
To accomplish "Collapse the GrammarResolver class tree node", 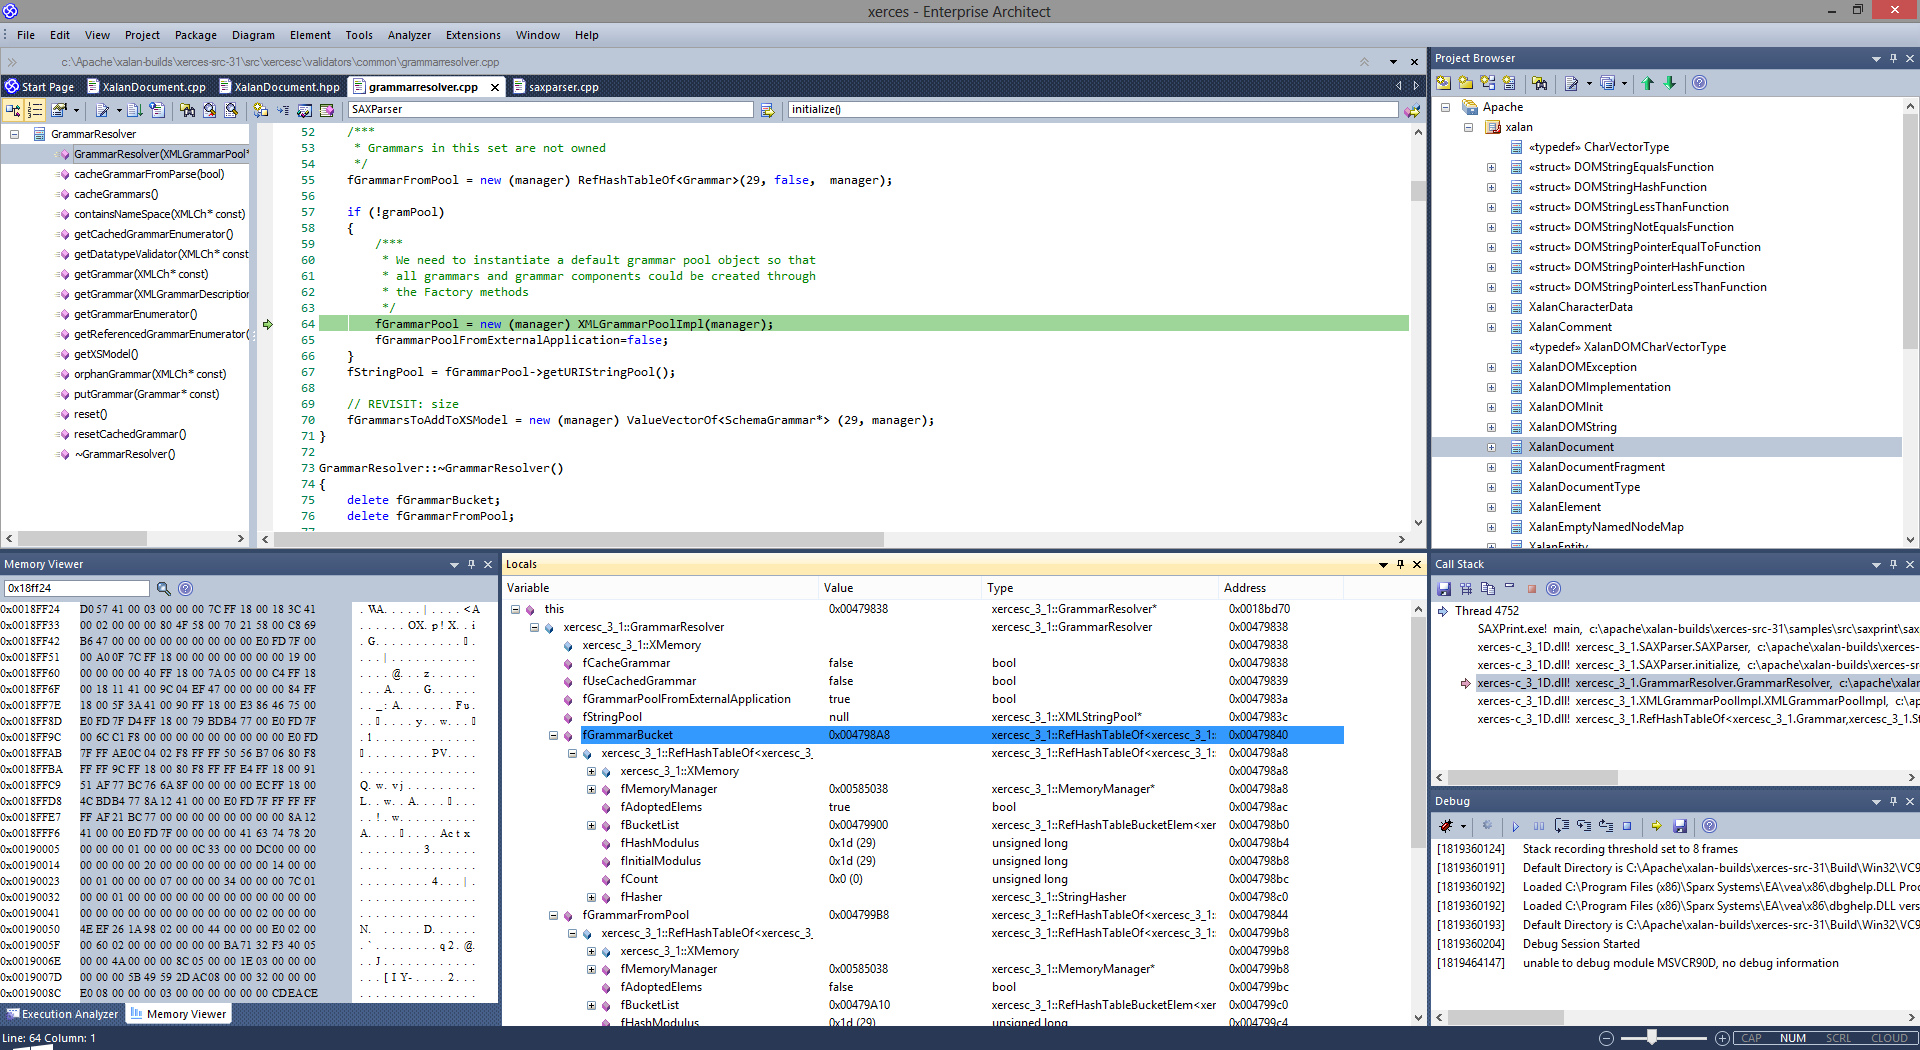I will (14, 134).
